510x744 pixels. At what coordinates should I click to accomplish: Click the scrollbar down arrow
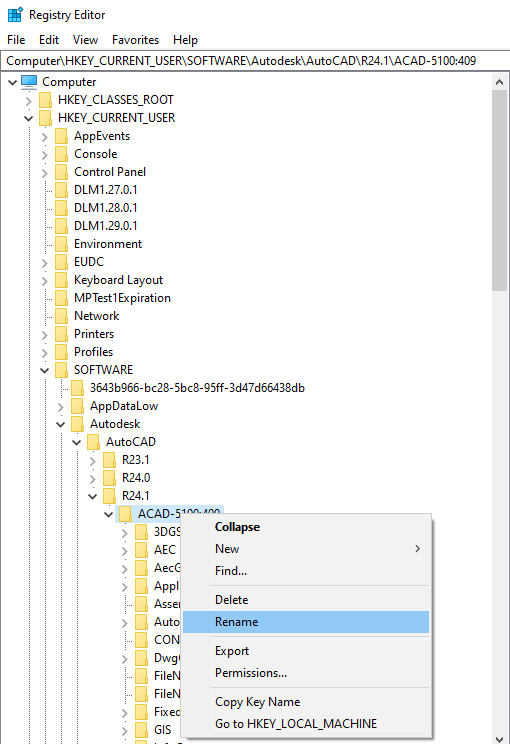(499, 738)
